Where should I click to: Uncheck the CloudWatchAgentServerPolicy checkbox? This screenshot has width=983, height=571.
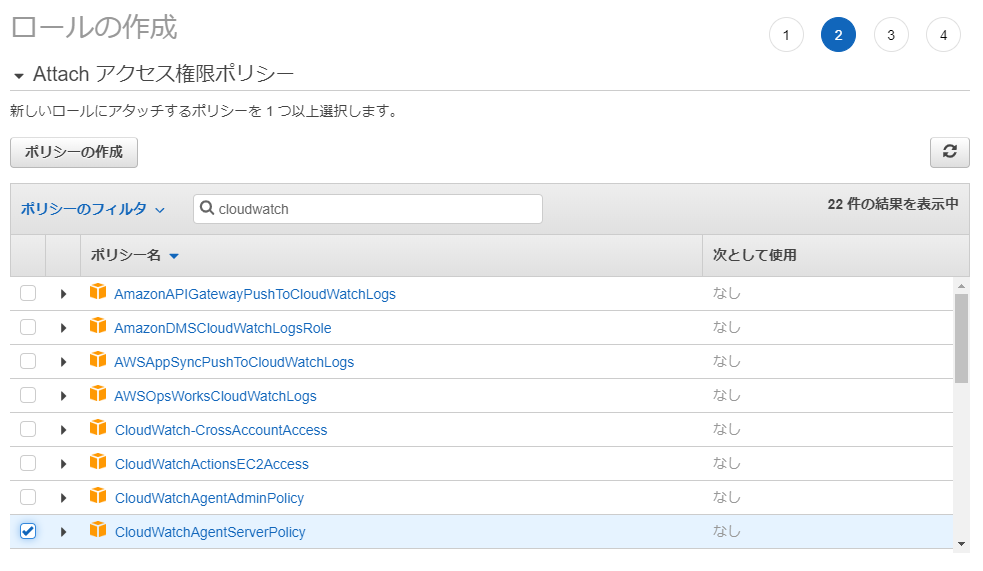coord(28,531)
